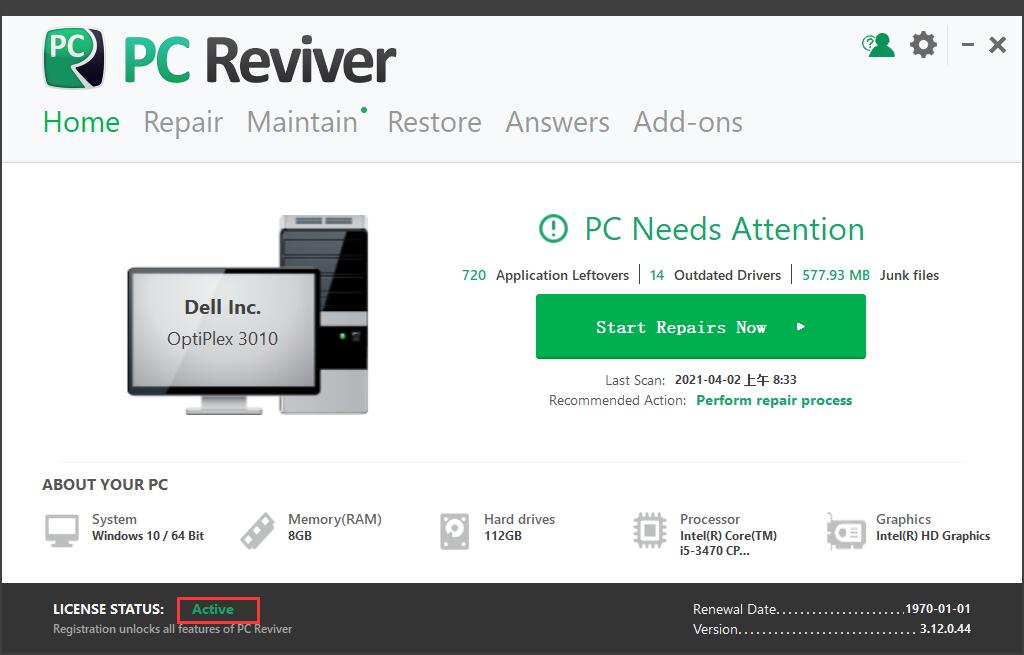1024x655 pixels.
Task: Open the help/support person icon
Action: pyautogui.click(x=877, y=44)
